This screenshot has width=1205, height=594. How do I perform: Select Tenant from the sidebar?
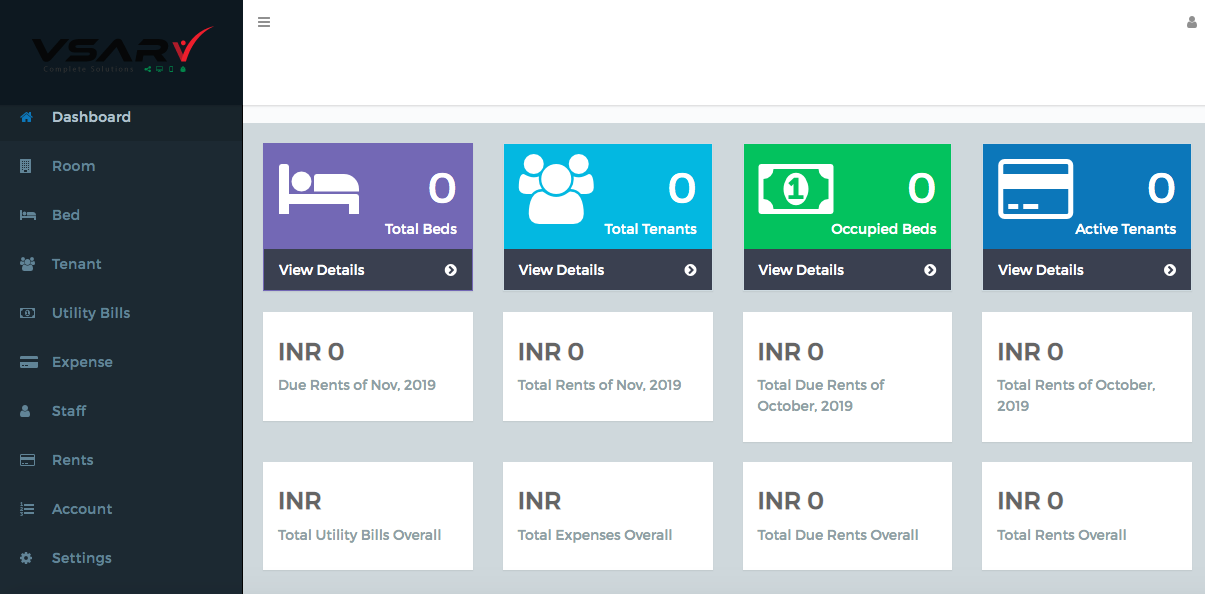click(x=76, y=264)
